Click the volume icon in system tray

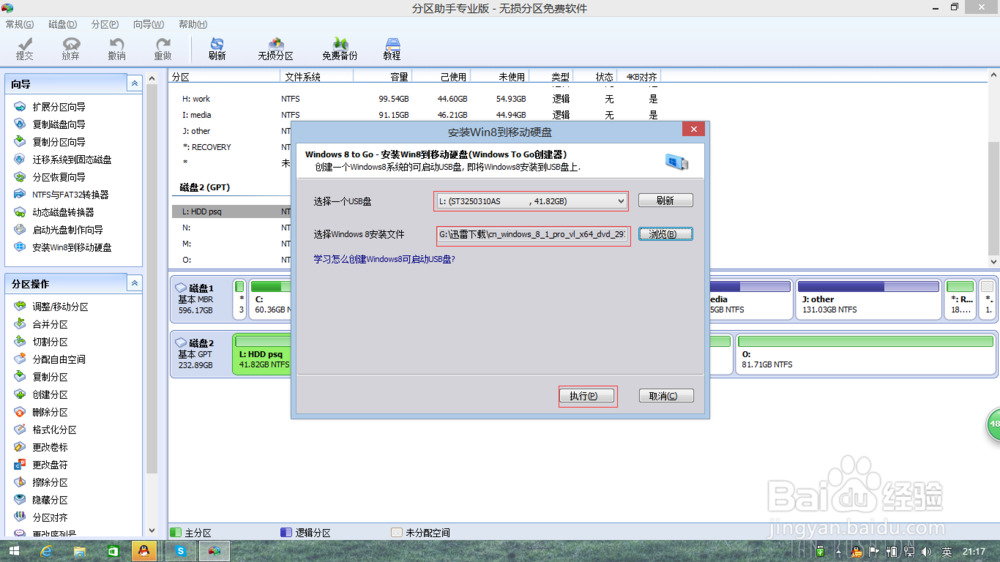point(926,551)
